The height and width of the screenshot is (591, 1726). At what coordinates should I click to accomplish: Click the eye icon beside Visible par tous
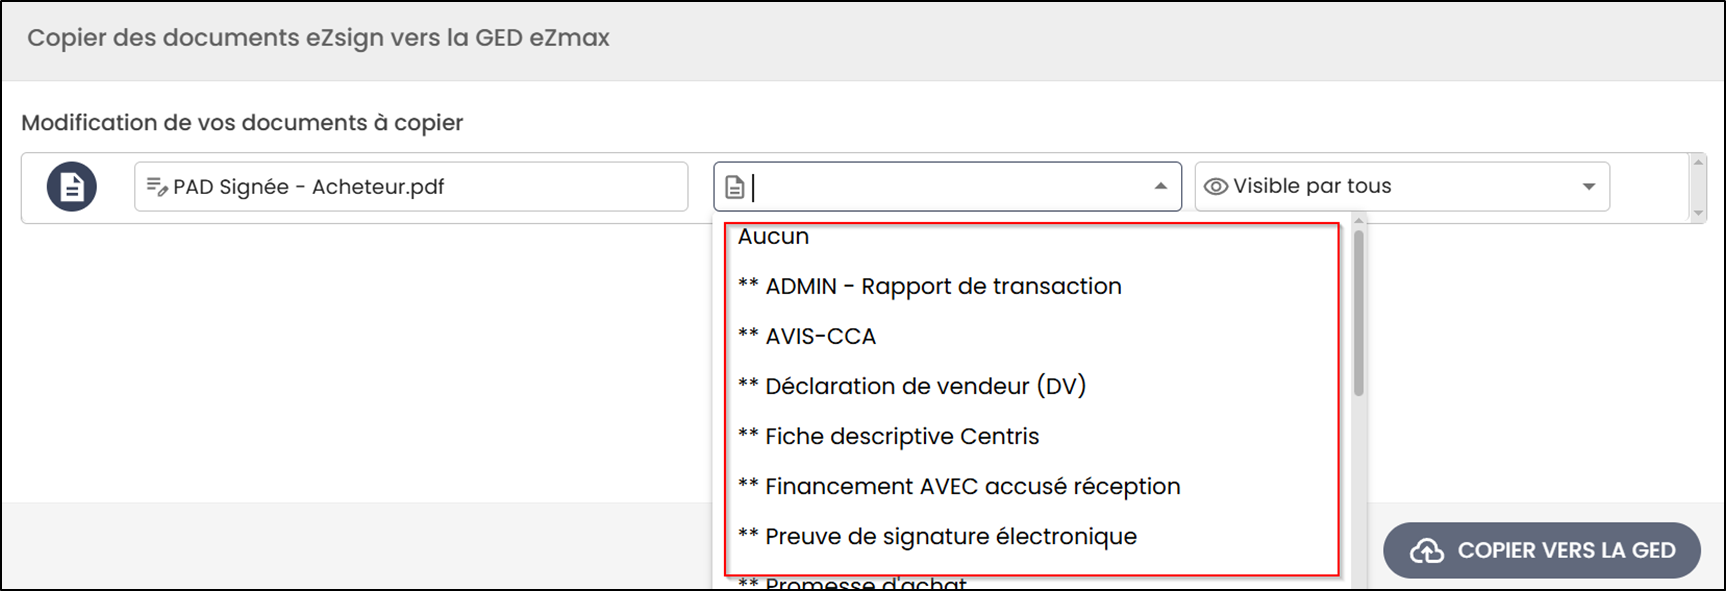pos(1216,187)
